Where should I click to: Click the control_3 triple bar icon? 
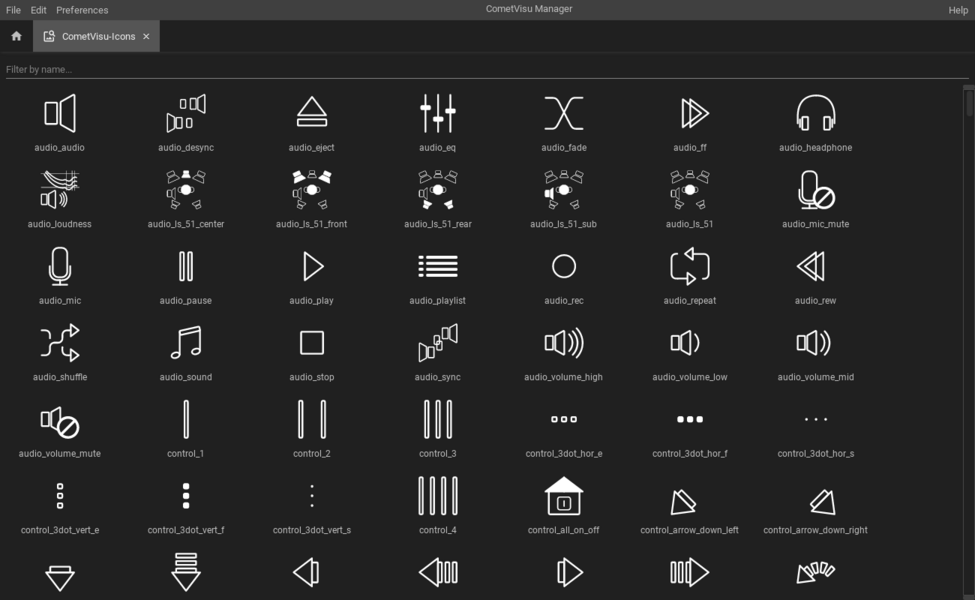click(x=438, y=419)
